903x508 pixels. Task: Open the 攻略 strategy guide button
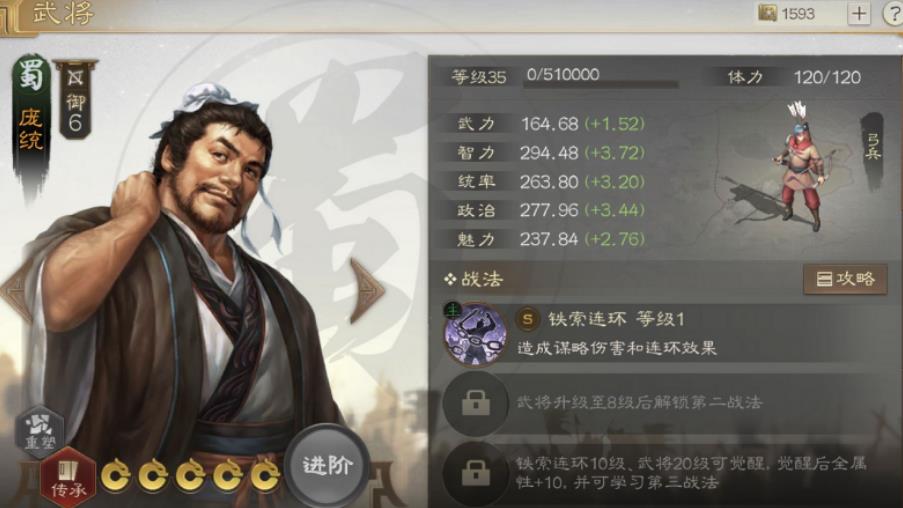(x=845, y=279)
